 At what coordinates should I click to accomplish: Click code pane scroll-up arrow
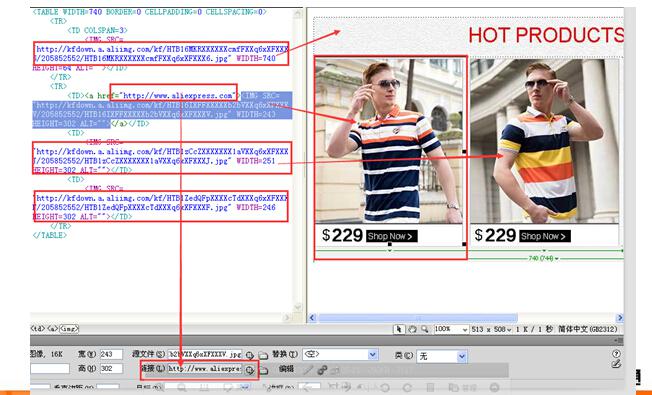coord(298,14)
